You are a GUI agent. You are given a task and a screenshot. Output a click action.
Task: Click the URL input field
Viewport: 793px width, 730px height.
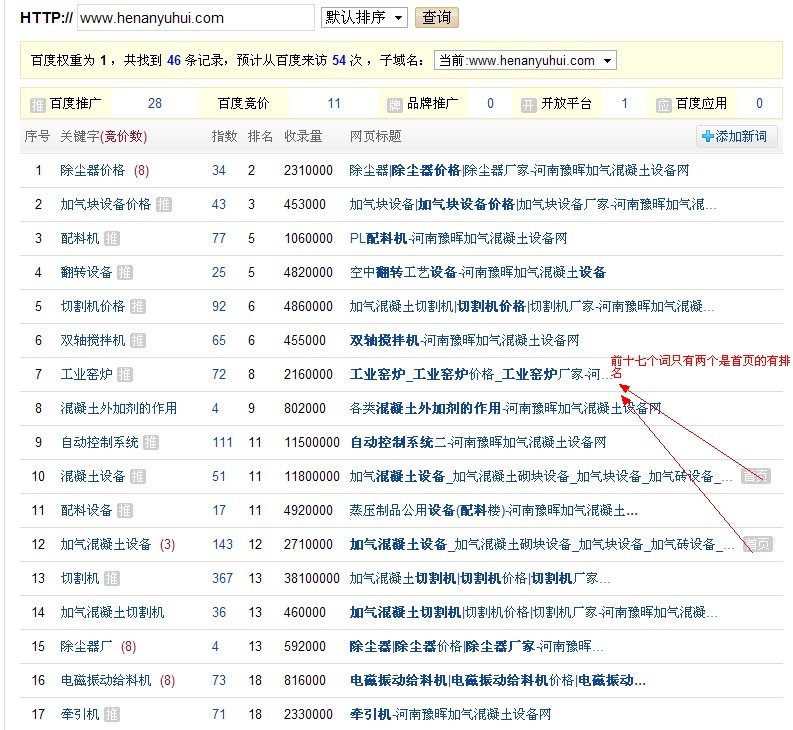(x=195, y=17)
